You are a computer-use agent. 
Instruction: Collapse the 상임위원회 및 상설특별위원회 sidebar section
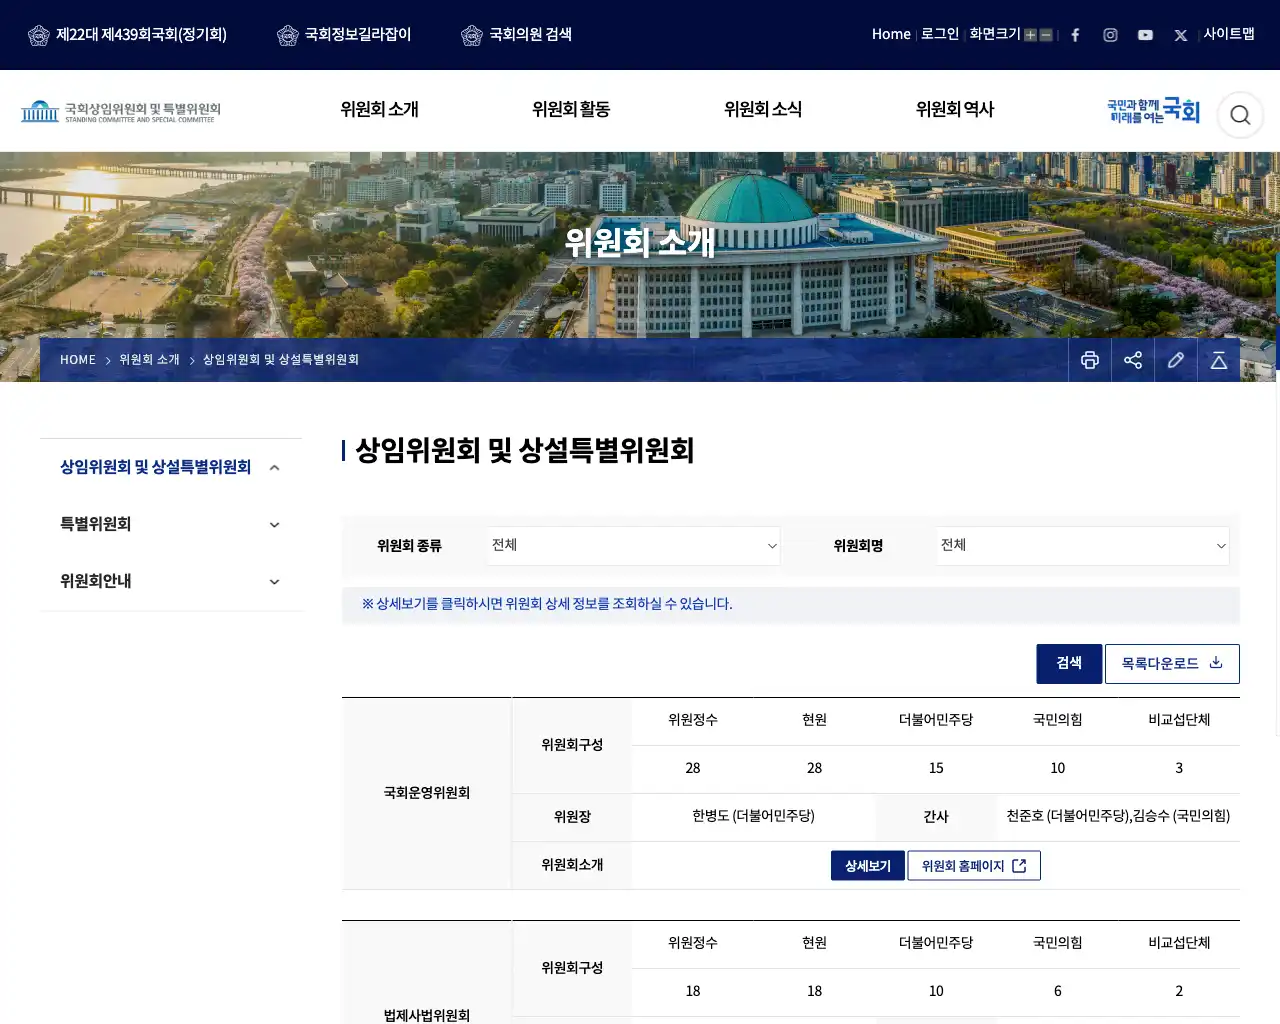pyautogui.click(x=170, y=467)
